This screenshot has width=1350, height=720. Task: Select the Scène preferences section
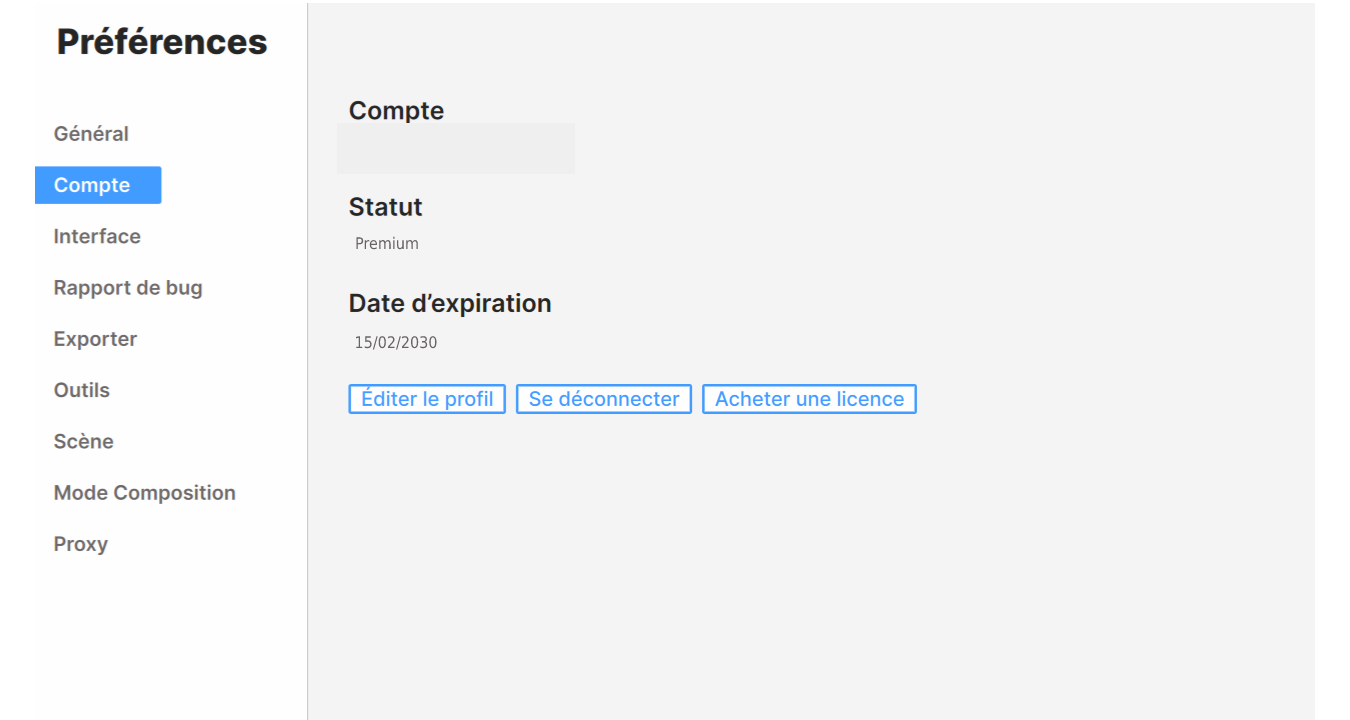point(84,442)
